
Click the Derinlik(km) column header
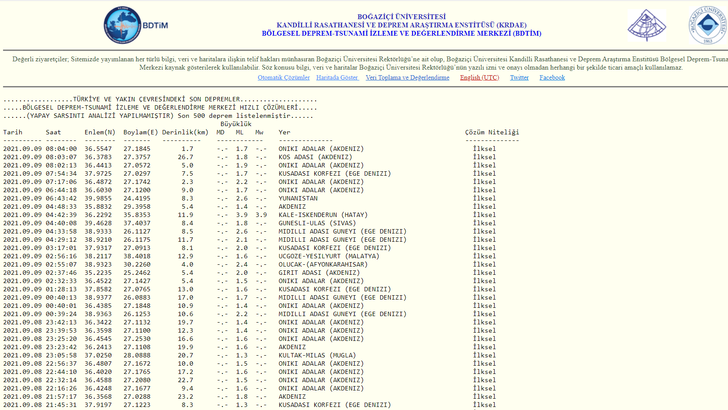pyautogui.click(x=185, y=132)
